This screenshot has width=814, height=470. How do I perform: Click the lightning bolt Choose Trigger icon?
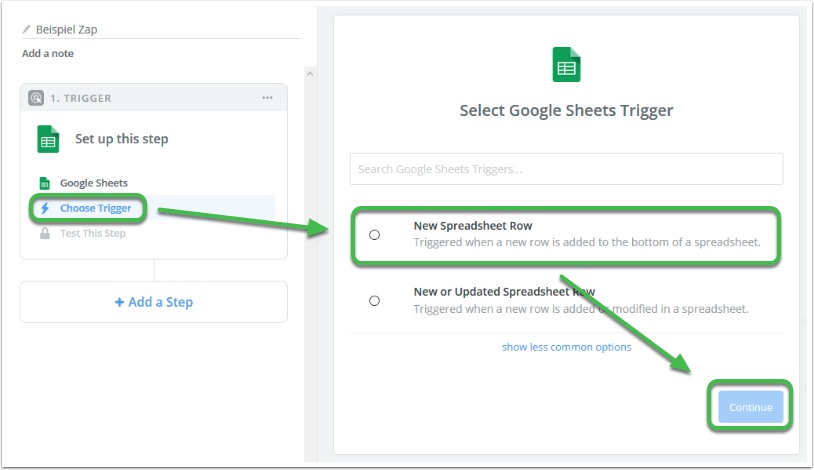pyautogui.click(x=45, y=208)
